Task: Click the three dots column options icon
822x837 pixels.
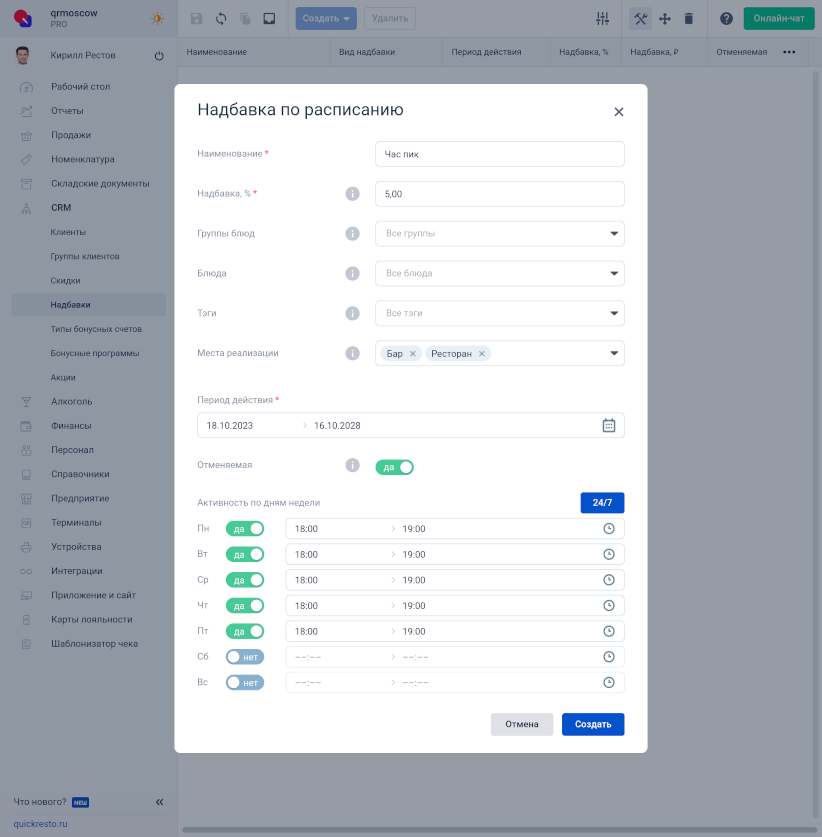Action: (x=789, y=52)
